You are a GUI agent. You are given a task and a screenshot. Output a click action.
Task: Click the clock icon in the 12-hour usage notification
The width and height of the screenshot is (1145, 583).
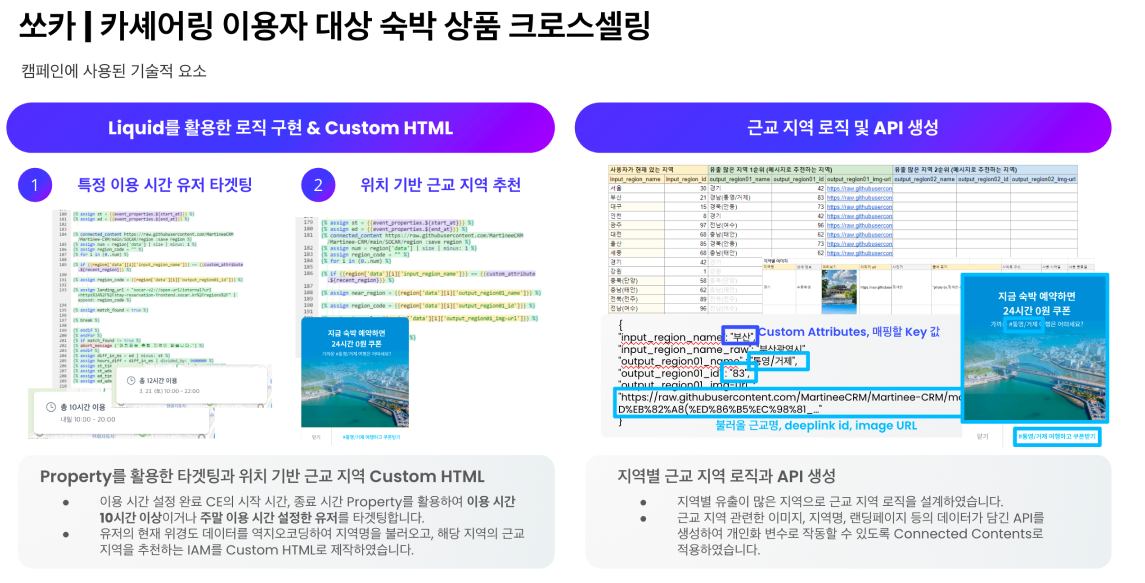[x=132, y=380]
